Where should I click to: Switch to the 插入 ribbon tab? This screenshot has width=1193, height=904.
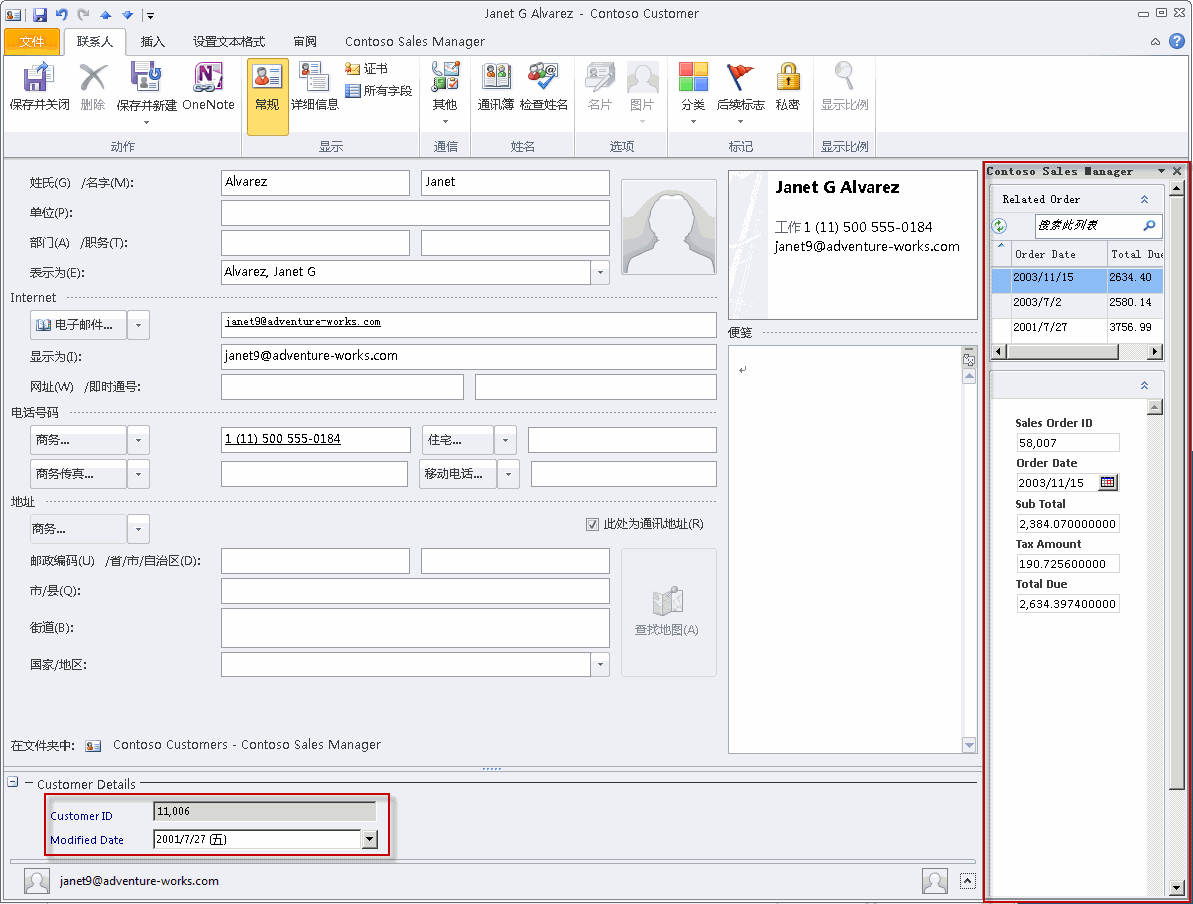[153, 42]
